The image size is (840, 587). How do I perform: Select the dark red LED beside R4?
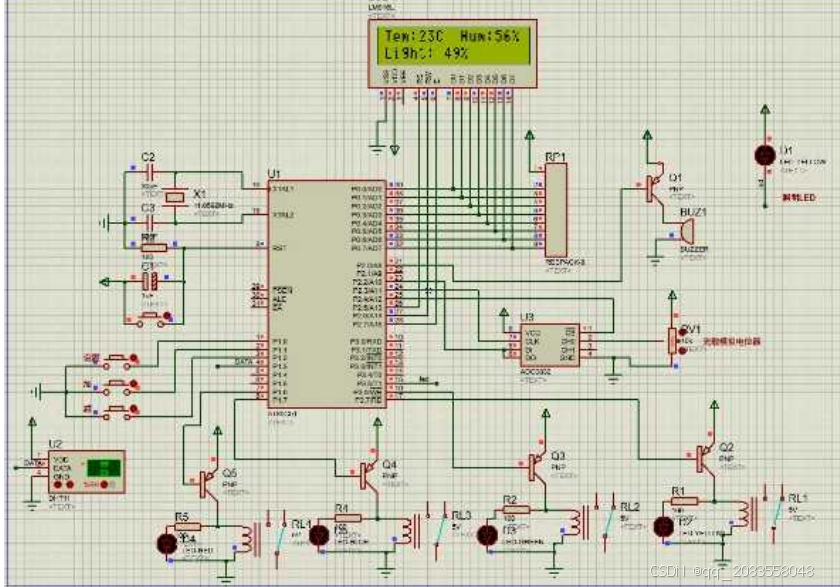pos(319,535)
